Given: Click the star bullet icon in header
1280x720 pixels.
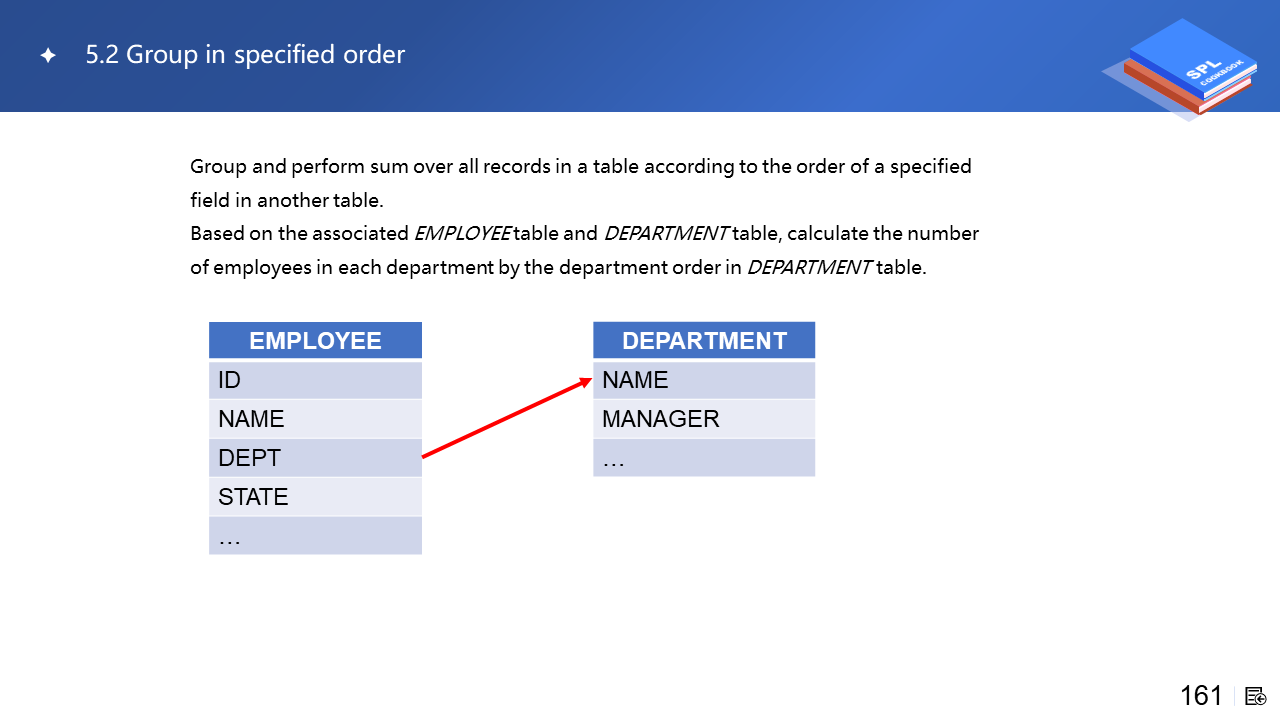Looking at the screenshot, I should pyautogui.click(x=47, y=56).
